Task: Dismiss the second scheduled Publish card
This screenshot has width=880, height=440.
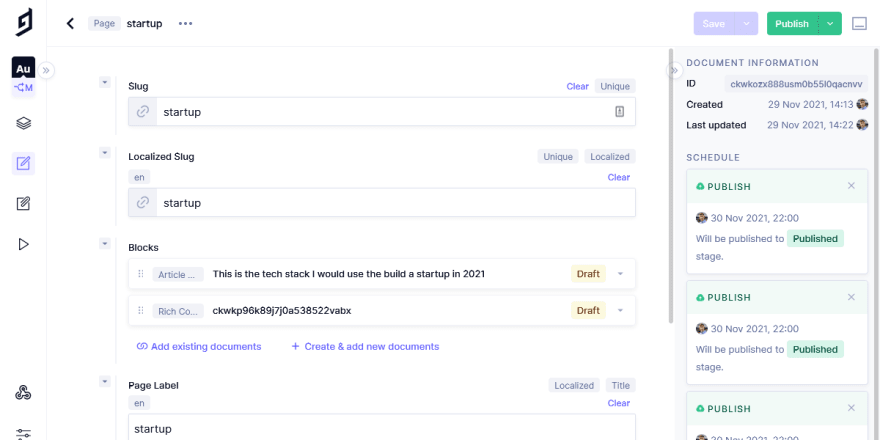Action: point(851,297)
